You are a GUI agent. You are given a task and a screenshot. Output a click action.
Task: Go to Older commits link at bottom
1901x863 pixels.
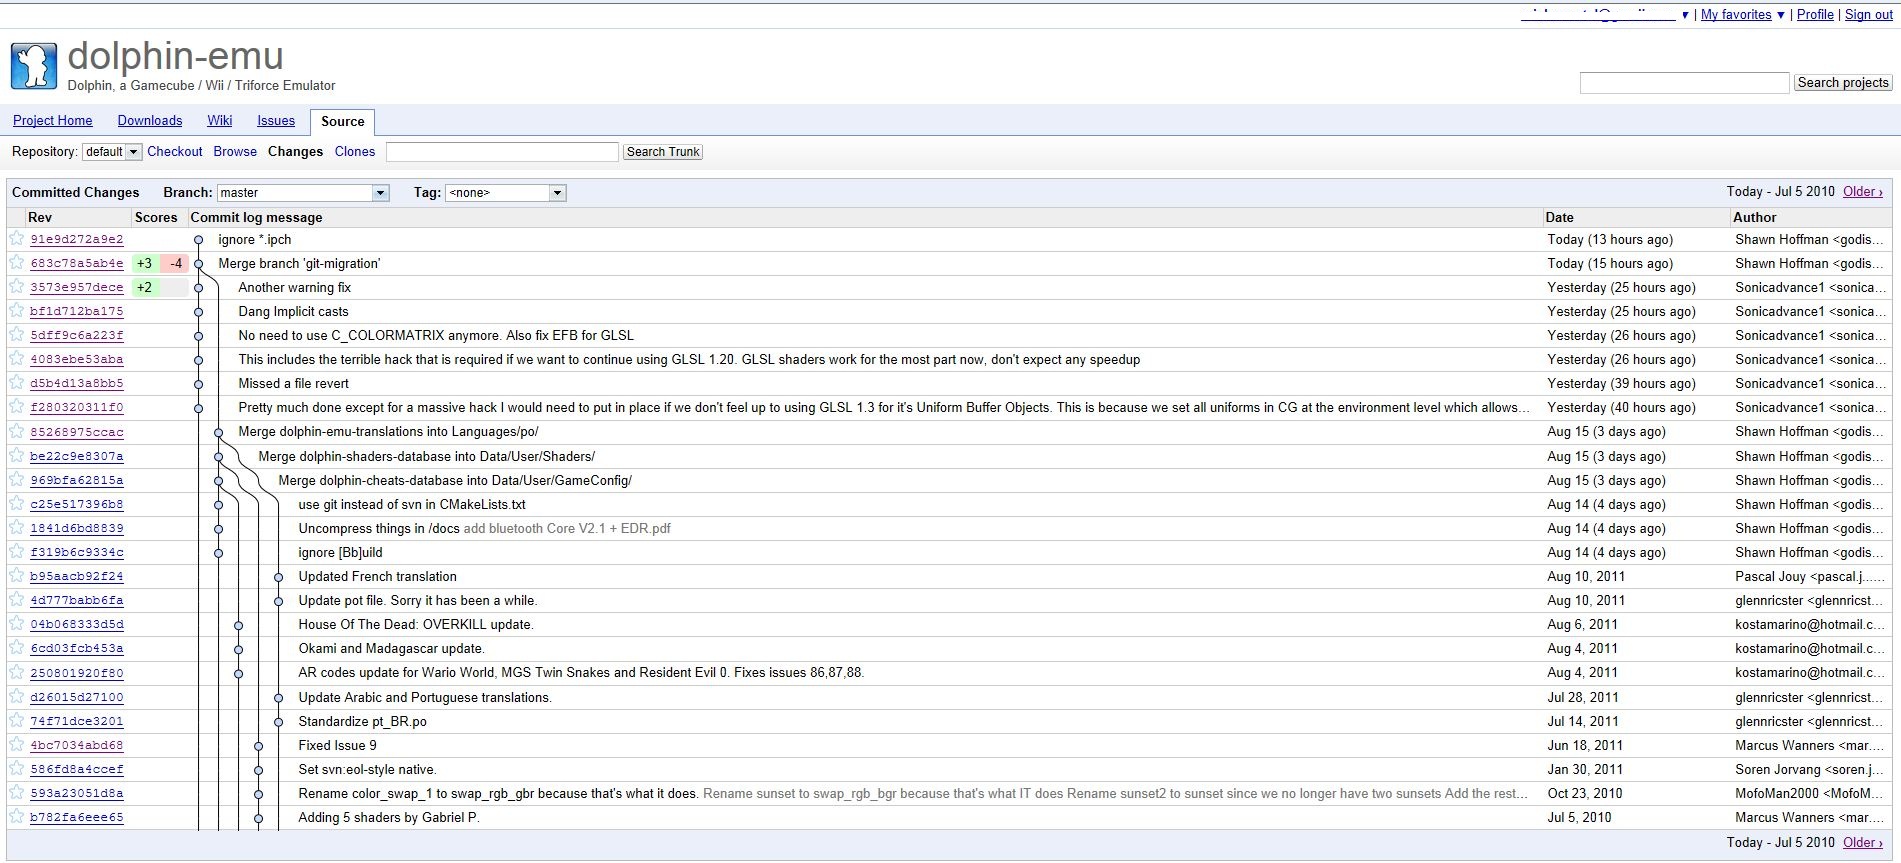pos(1863,843)
